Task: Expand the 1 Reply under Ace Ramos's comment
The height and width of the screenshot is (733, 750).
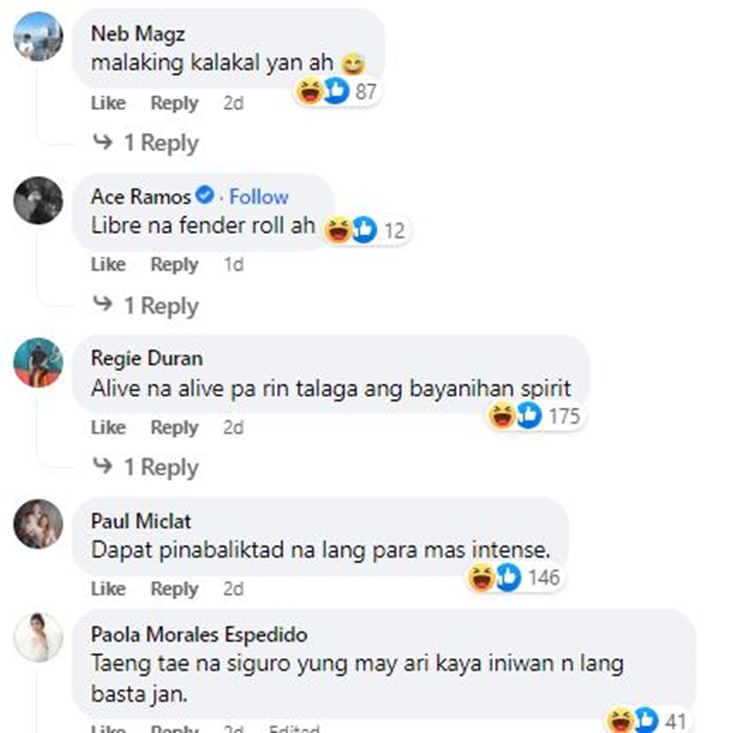Action: [x=146, y=305]
